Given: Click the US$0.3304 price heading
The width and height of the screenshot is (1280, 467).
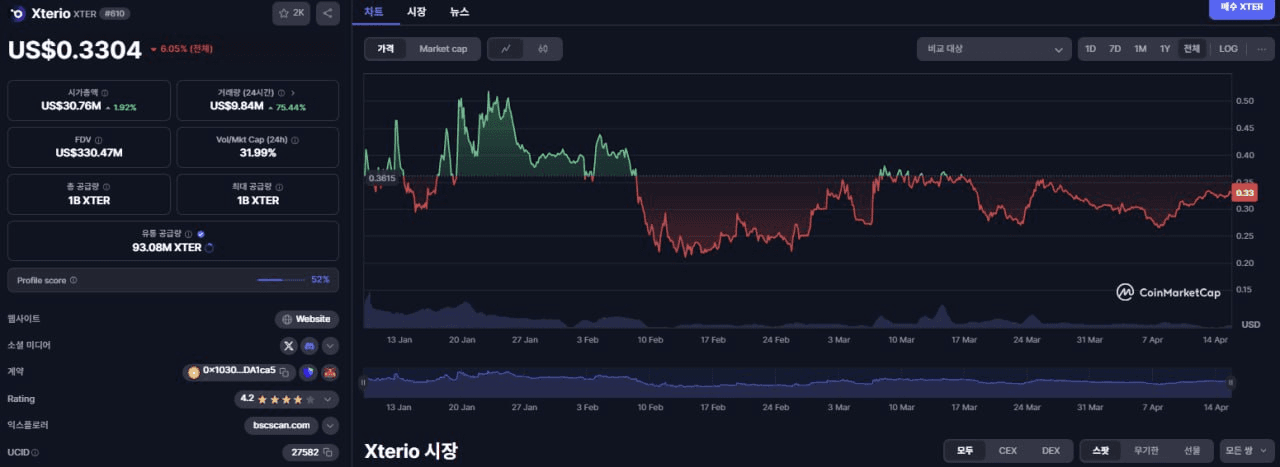Looking at the screenshot, I should tap(75, 50).
